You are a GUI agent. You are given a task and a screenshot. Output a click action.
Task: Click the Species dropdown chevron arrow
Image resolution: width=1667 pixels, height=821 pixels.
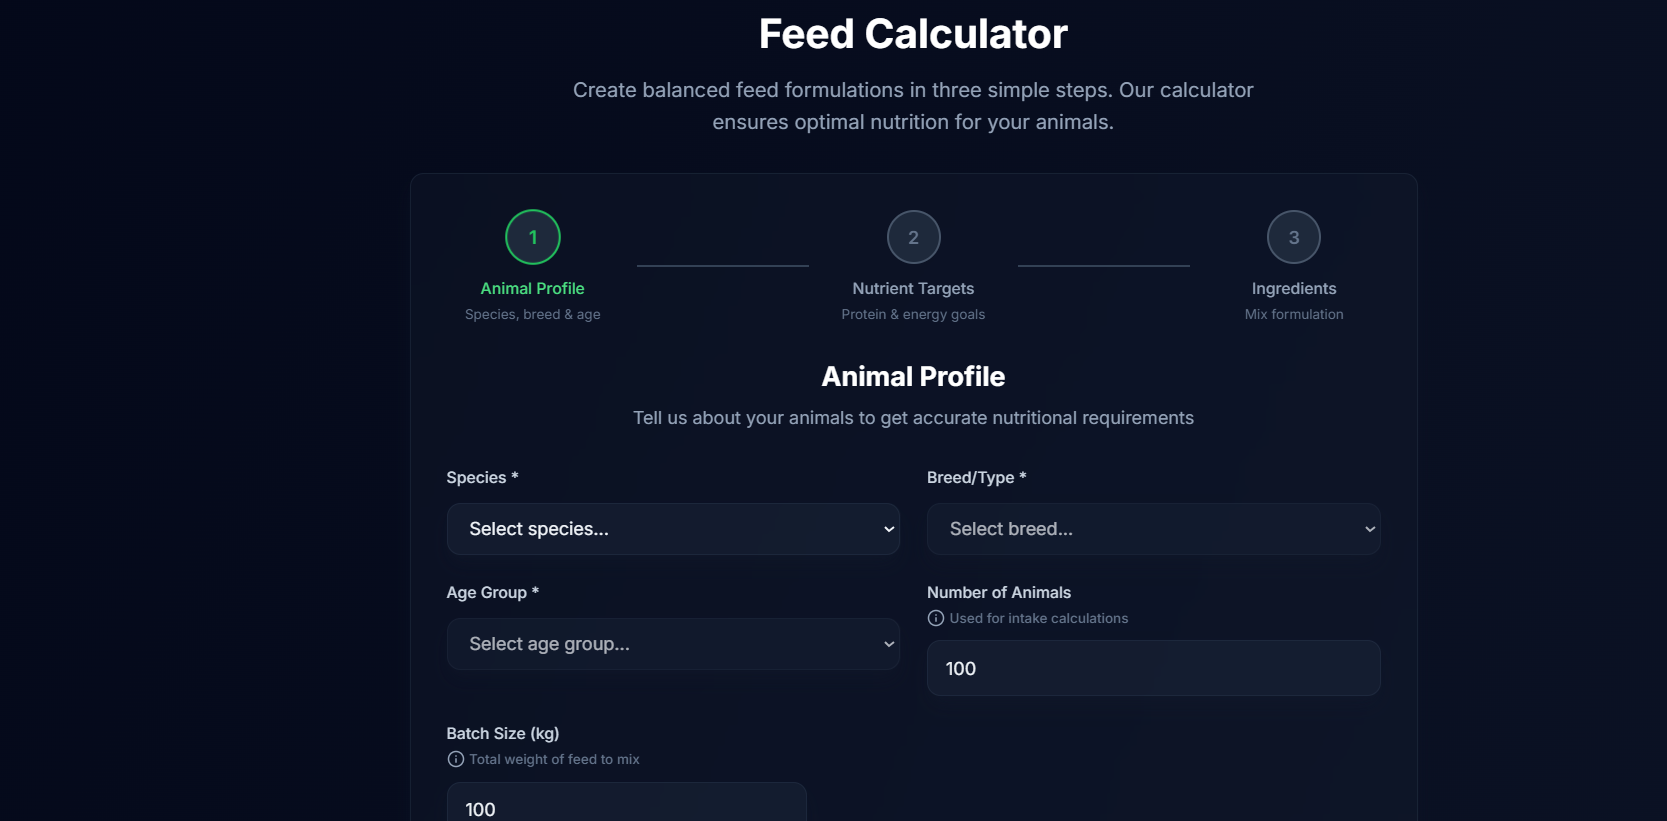[x=889, y=529]
